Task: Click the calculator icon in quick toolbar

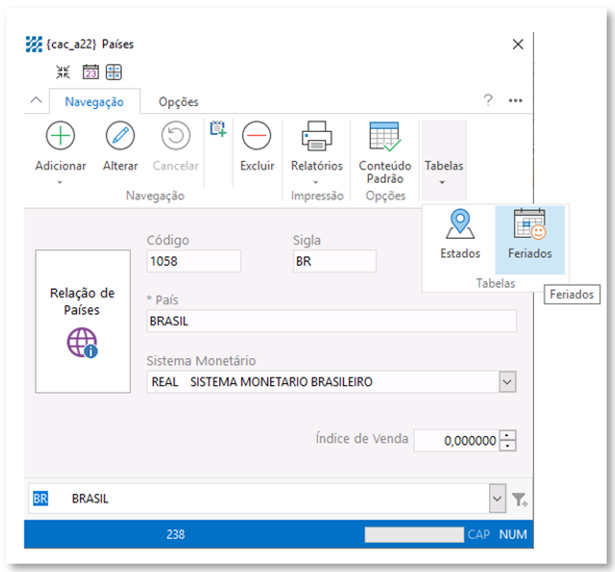Action: coord(114,72)
